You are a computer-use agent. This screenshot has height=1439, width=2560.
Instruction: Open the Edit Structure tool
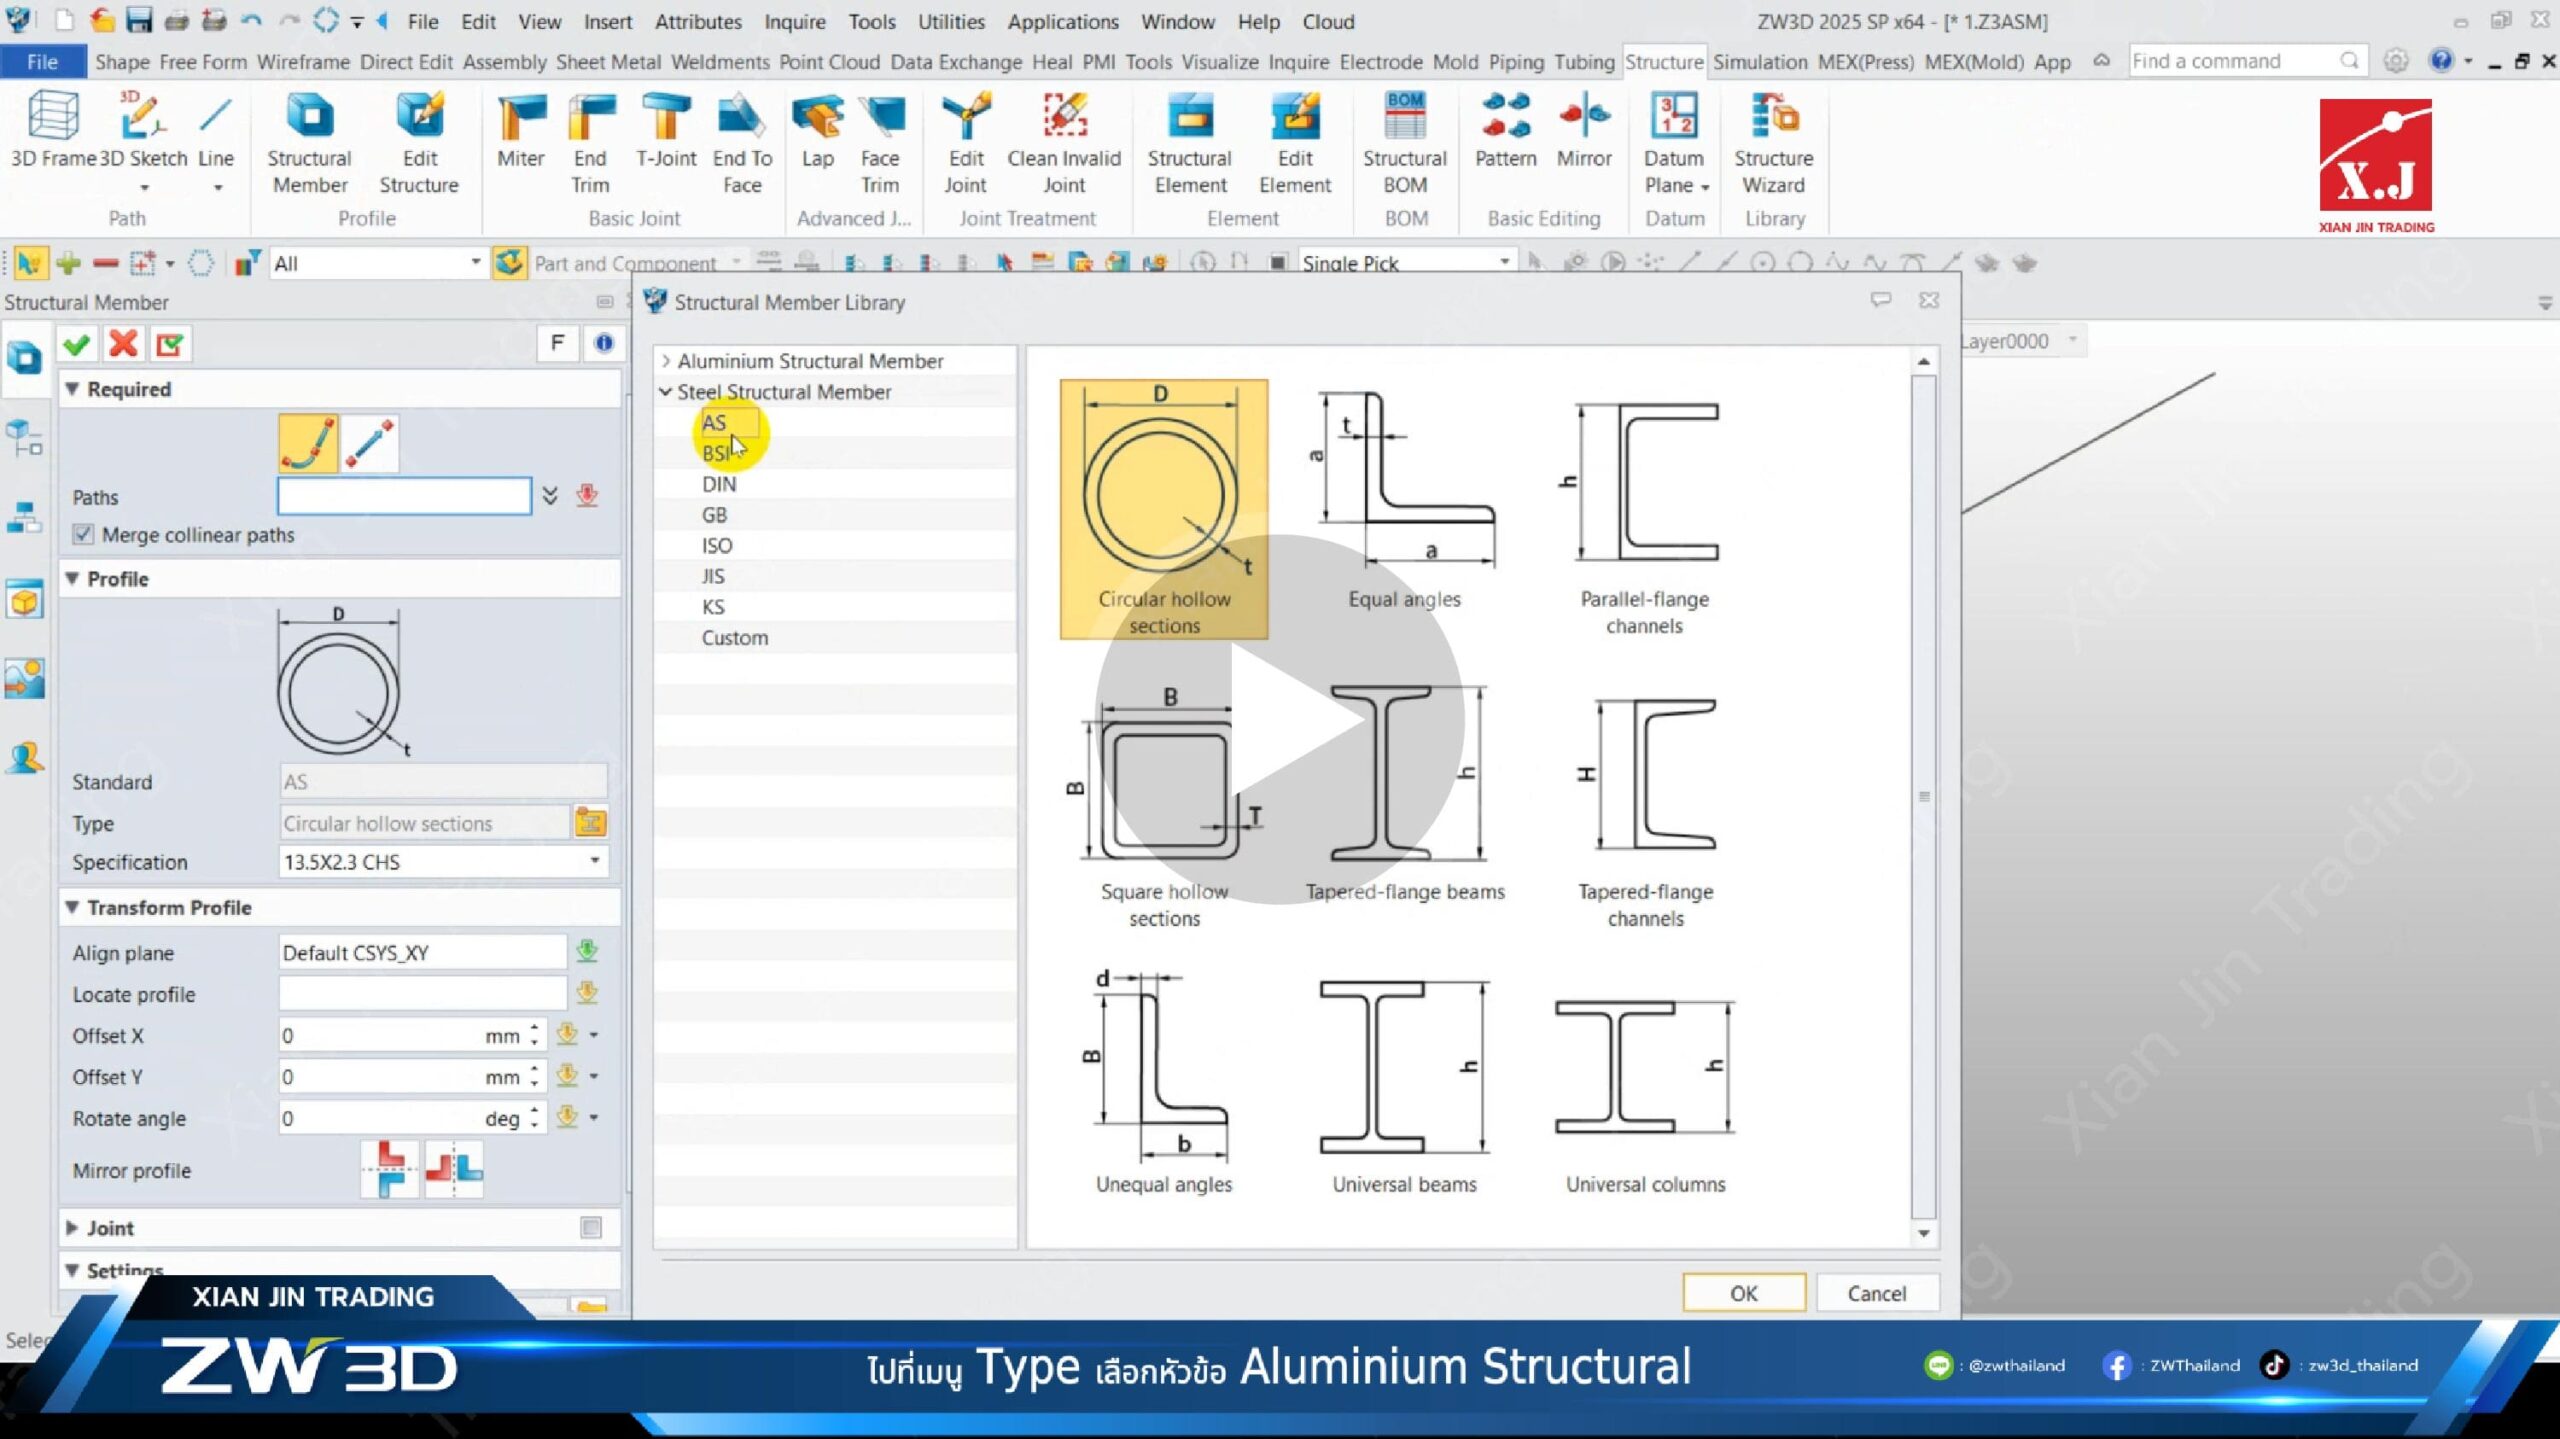click(x=420, y=140)
